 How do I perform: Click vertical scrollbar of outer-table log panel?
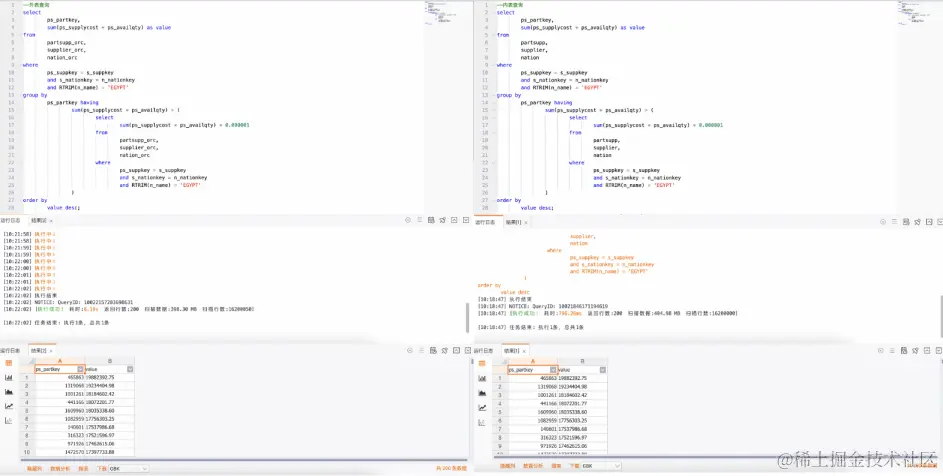click(467, 317)
